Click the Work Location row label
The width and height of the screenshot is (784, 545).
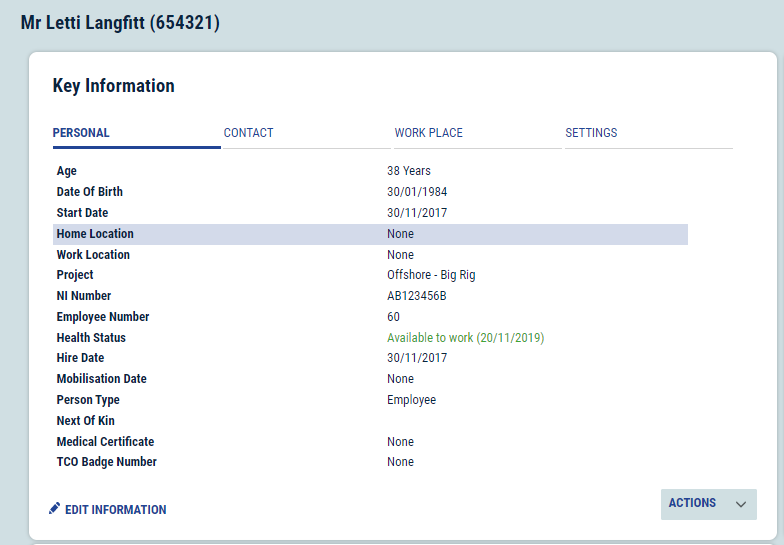point(93,255)
